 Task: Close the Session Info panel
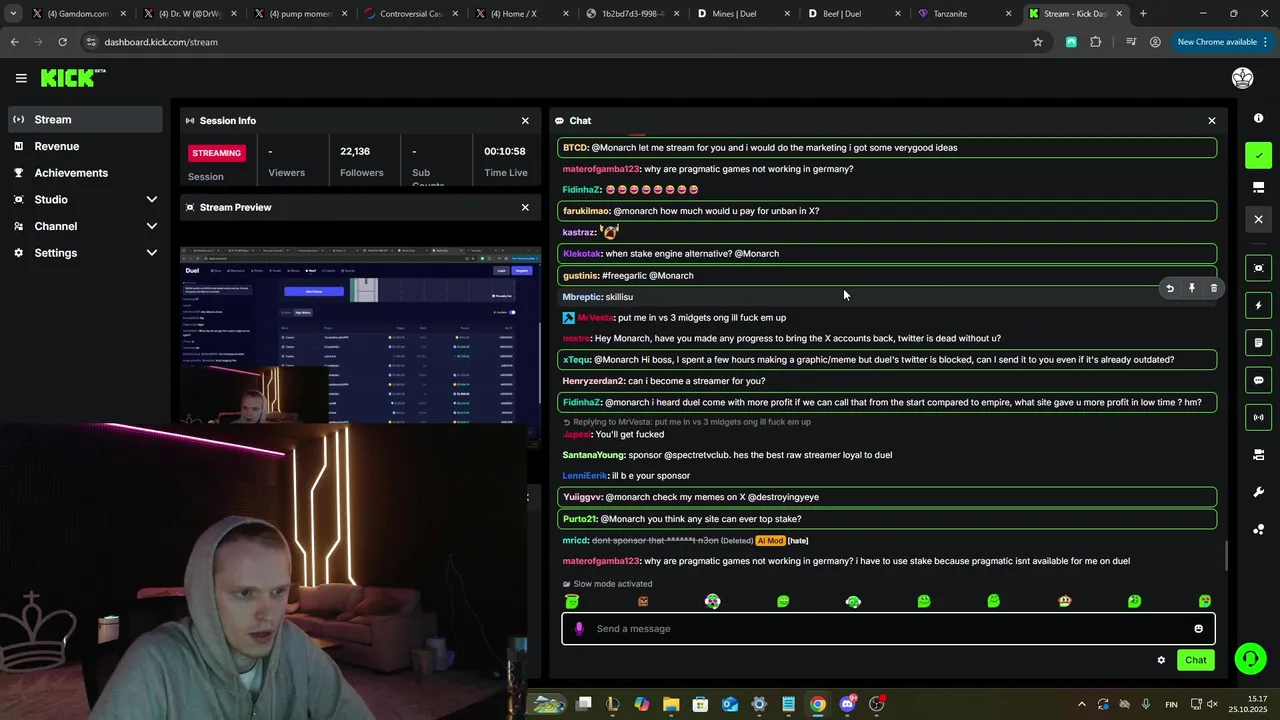pos(525,120)
